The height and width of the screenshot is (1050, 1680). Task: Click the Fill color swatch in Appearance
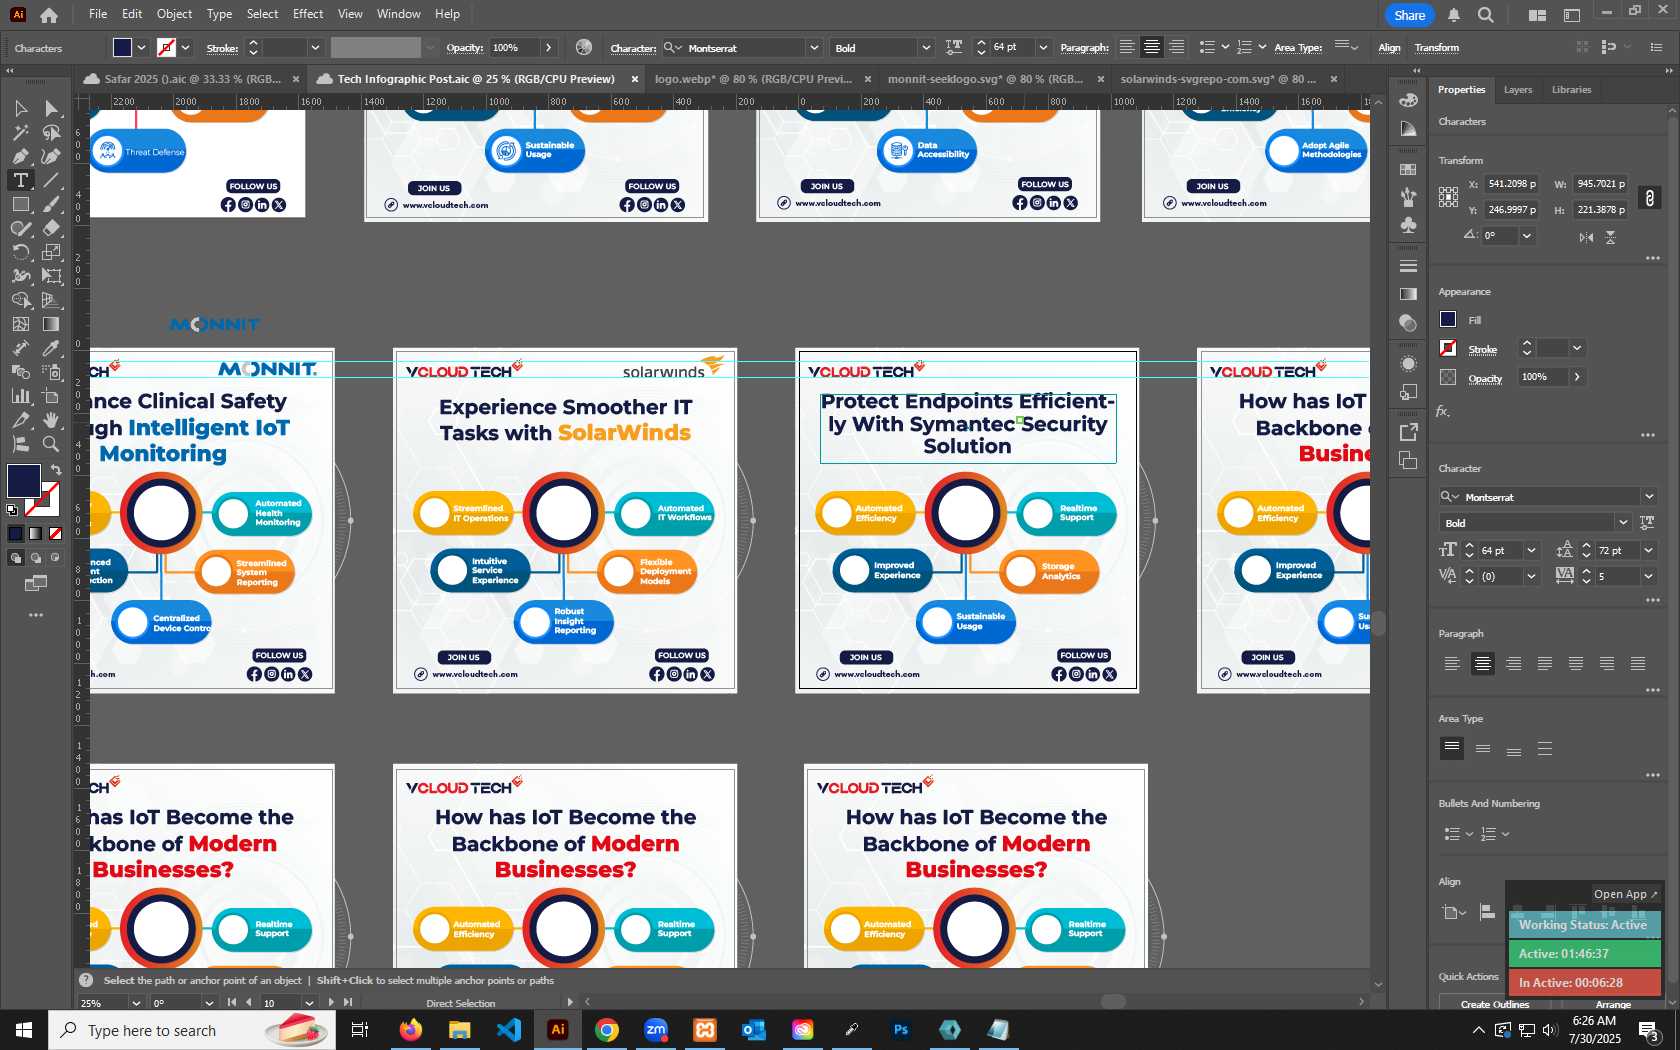[1447, 319]
